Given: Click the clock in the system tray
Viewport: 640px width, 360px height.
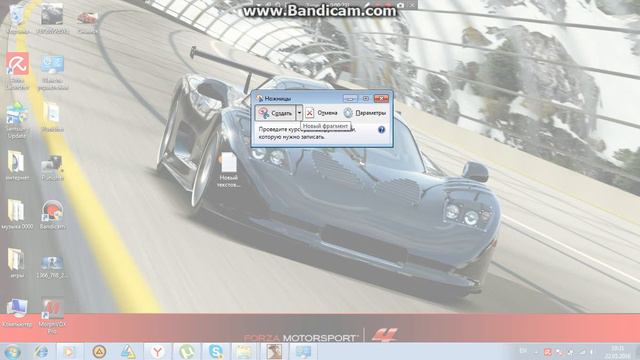Looking at the screenshot, I should point(618,352).
